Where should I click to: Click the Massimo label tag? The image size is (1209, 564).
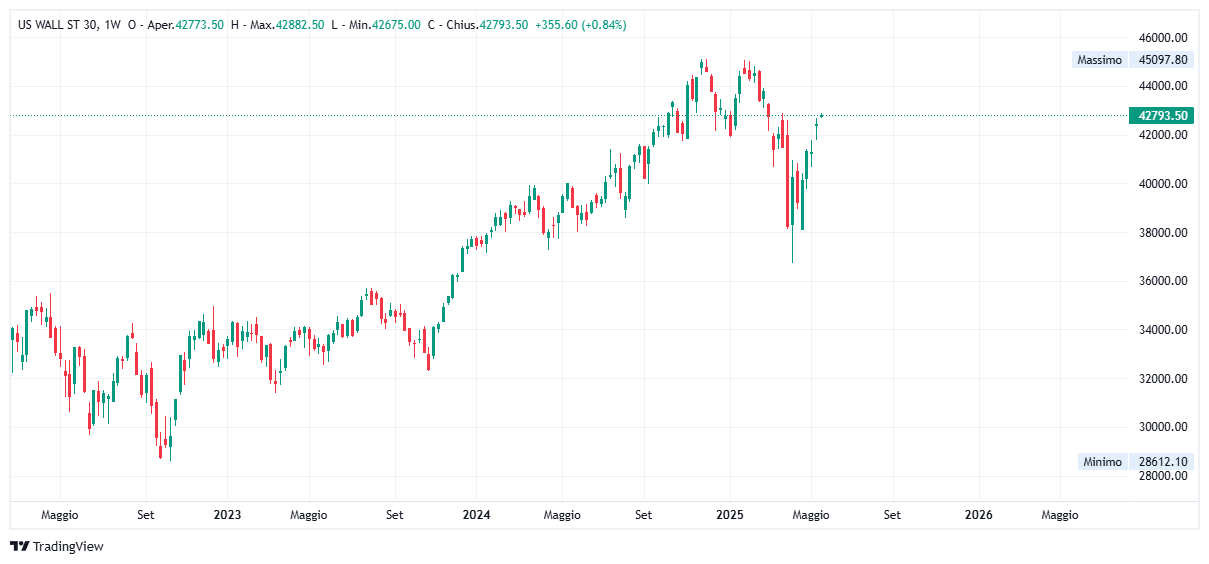[1100, 60]
